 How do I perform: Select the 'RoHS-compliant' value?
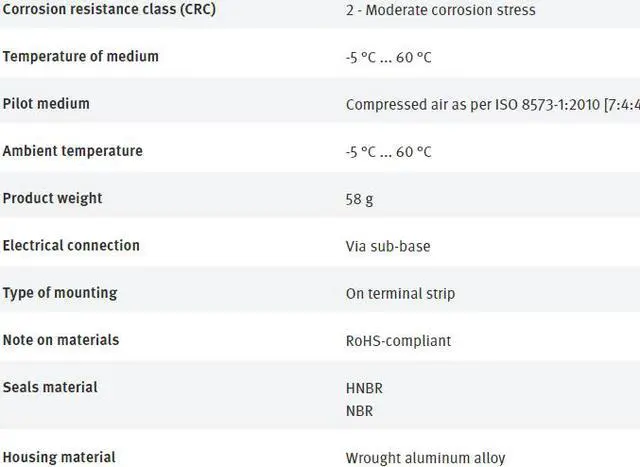point(398,341)
